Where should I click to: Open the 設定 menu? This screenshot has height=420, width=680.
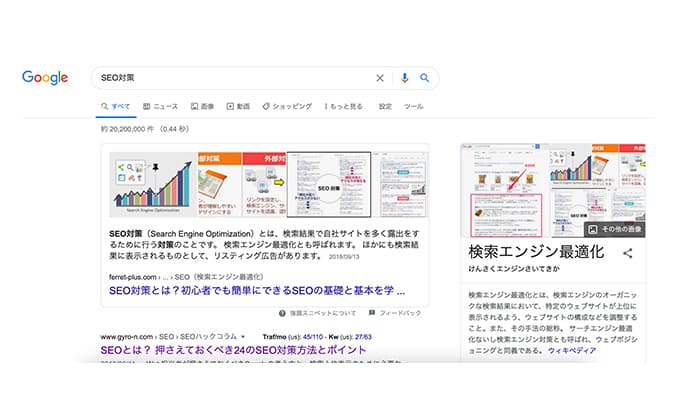coord(385,107)
